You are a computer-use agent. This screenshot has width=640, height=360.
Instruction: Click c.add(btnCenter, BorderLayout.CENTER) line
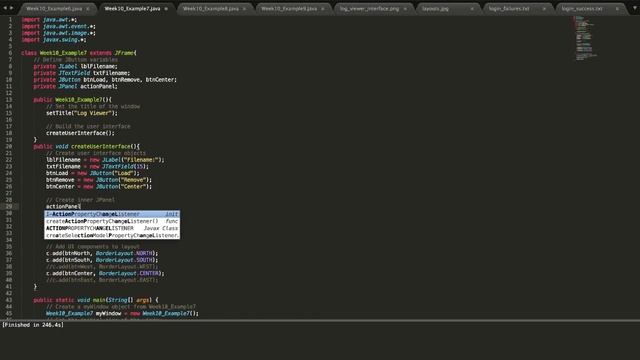click(105, 273)
